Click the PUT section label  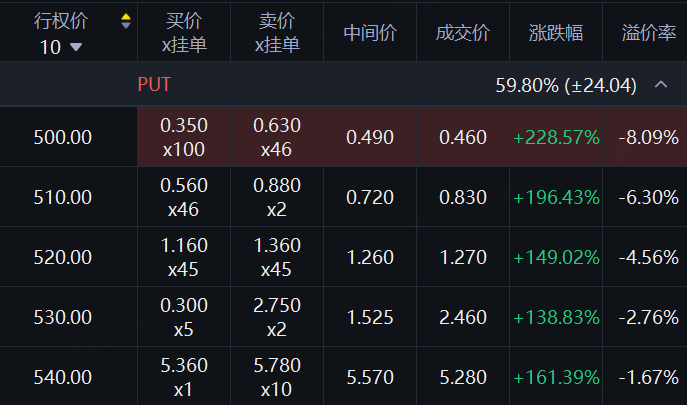tap(154, 85)
